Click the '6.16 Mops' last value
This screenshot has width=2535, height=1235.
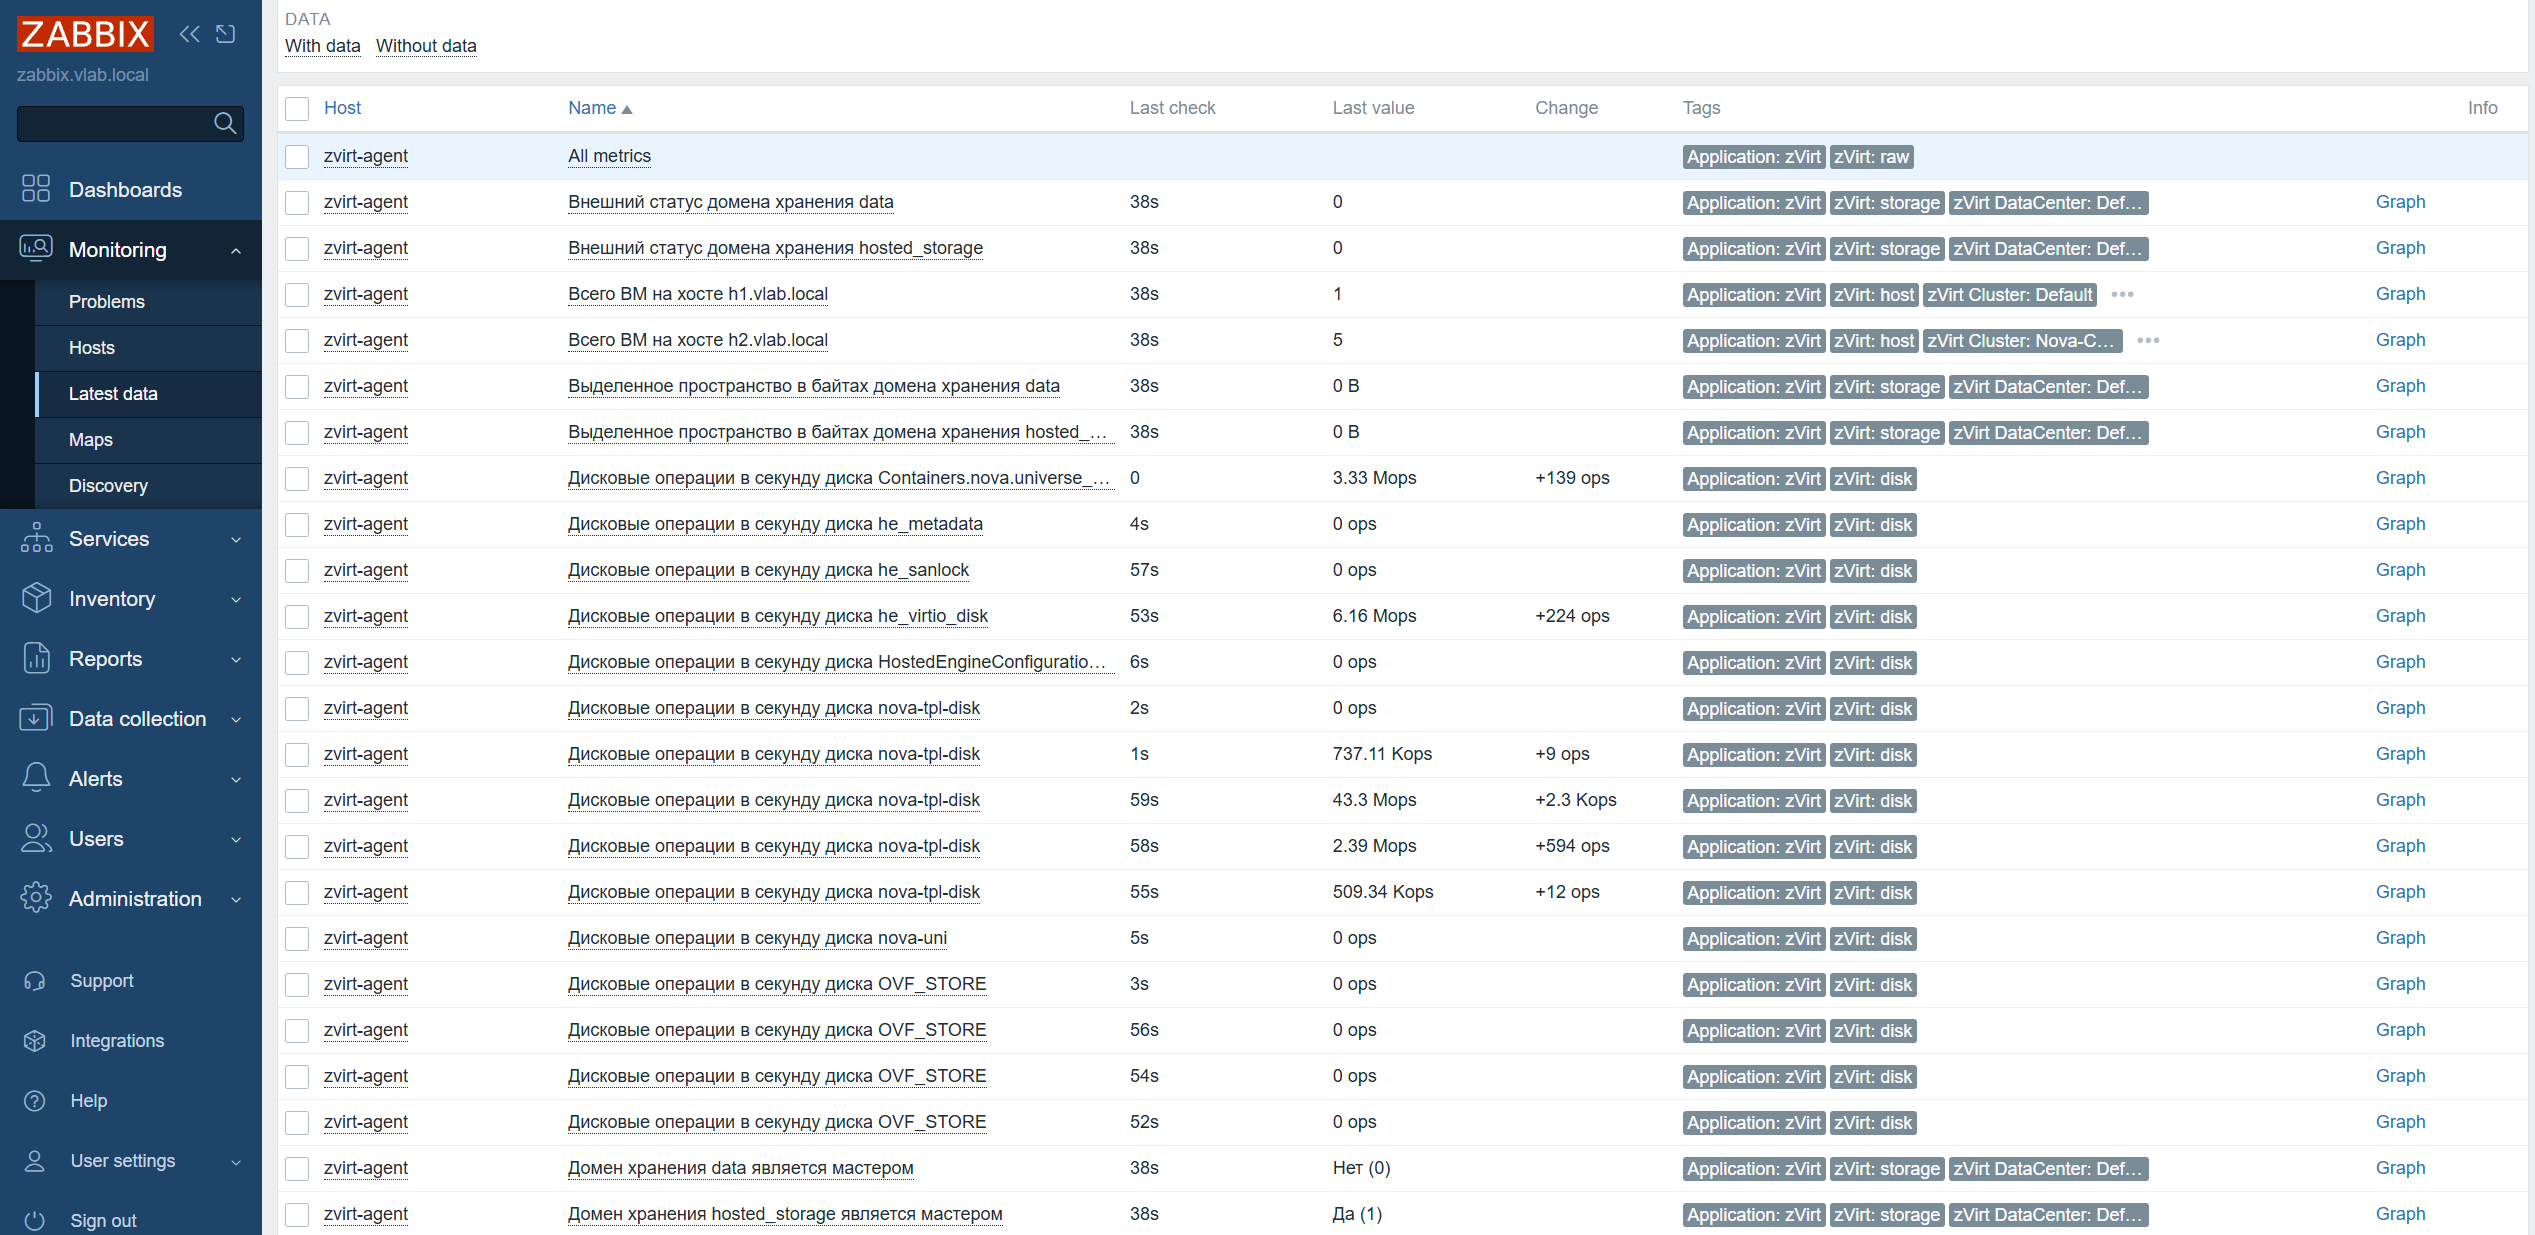coord(1374,616)
